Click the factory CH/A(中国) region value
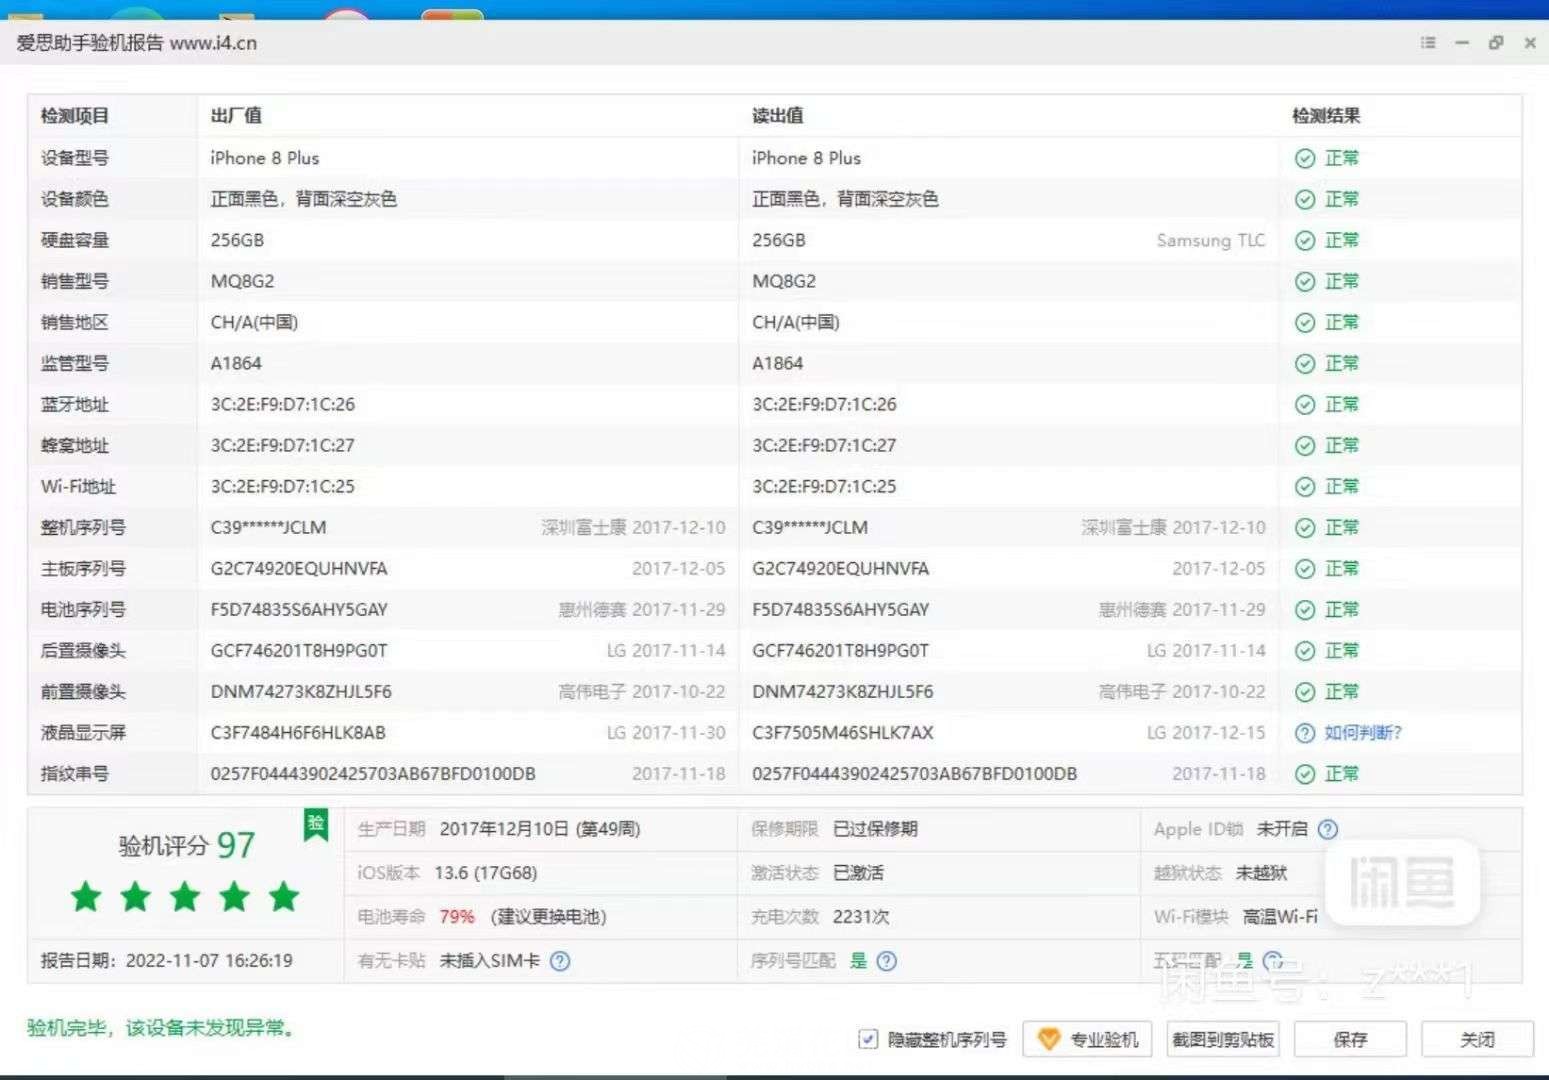The image size is (1549, 1080). 254,322
